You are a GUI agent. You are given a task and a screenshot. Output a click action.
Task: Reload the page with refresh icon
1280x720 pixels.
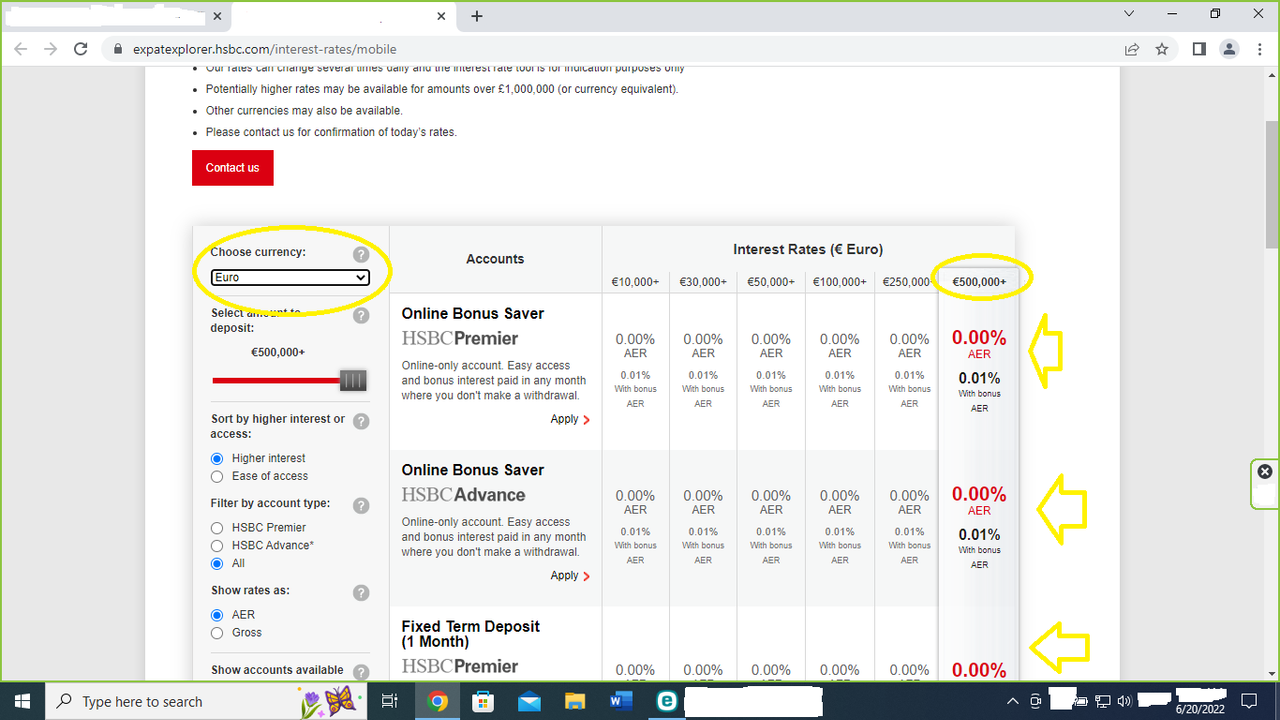pyautogui.click(x=82, y=49)
